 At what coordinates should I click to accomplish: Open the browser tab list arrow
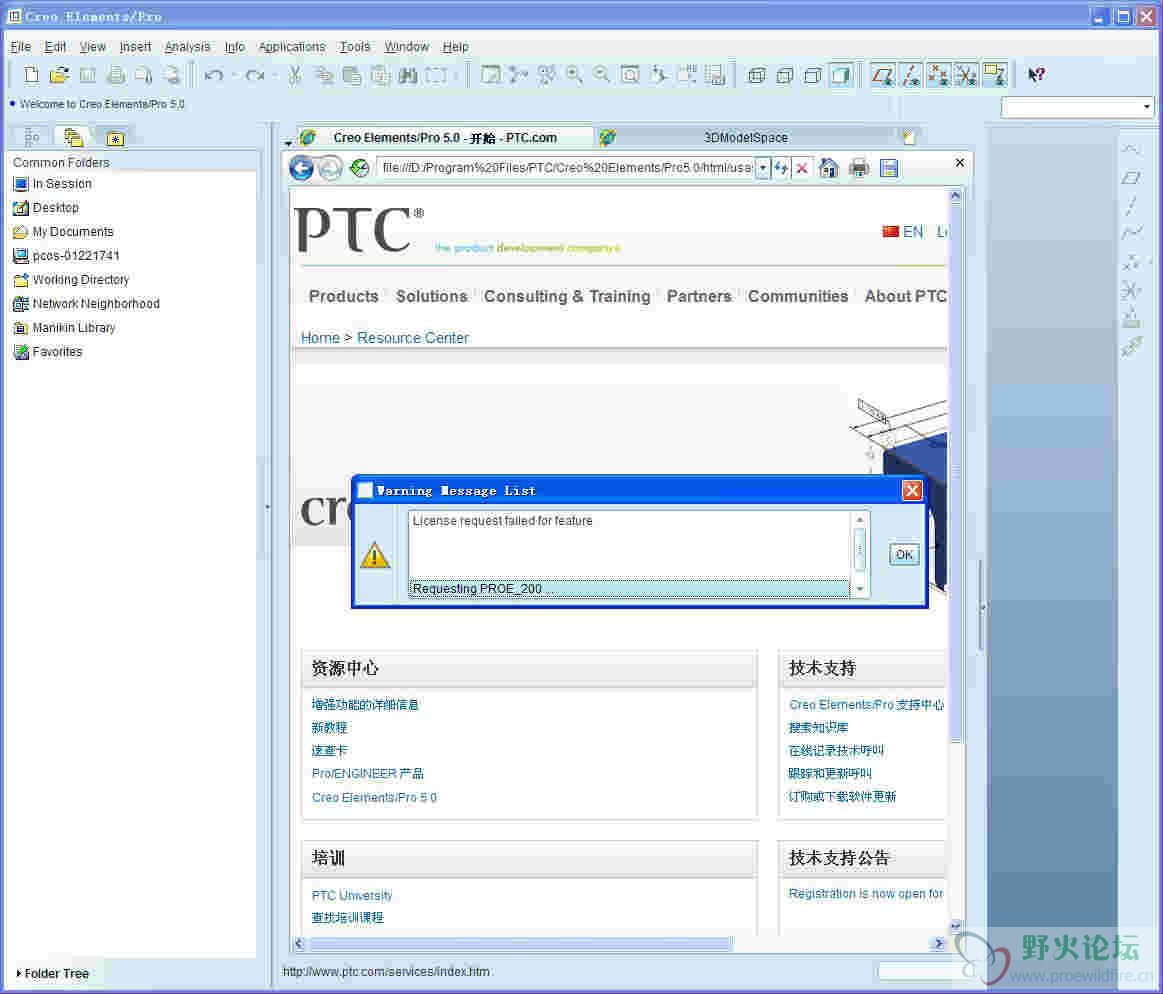coord(288,142)
